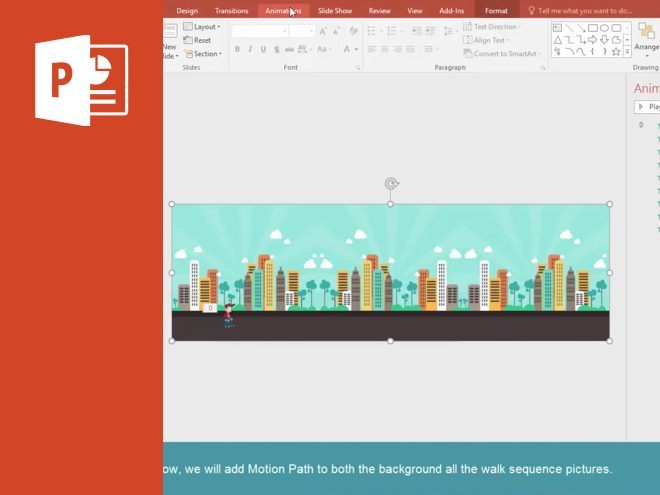660x495 pixels.
Task: Click the Align Text button
Action: pos(490,40)
